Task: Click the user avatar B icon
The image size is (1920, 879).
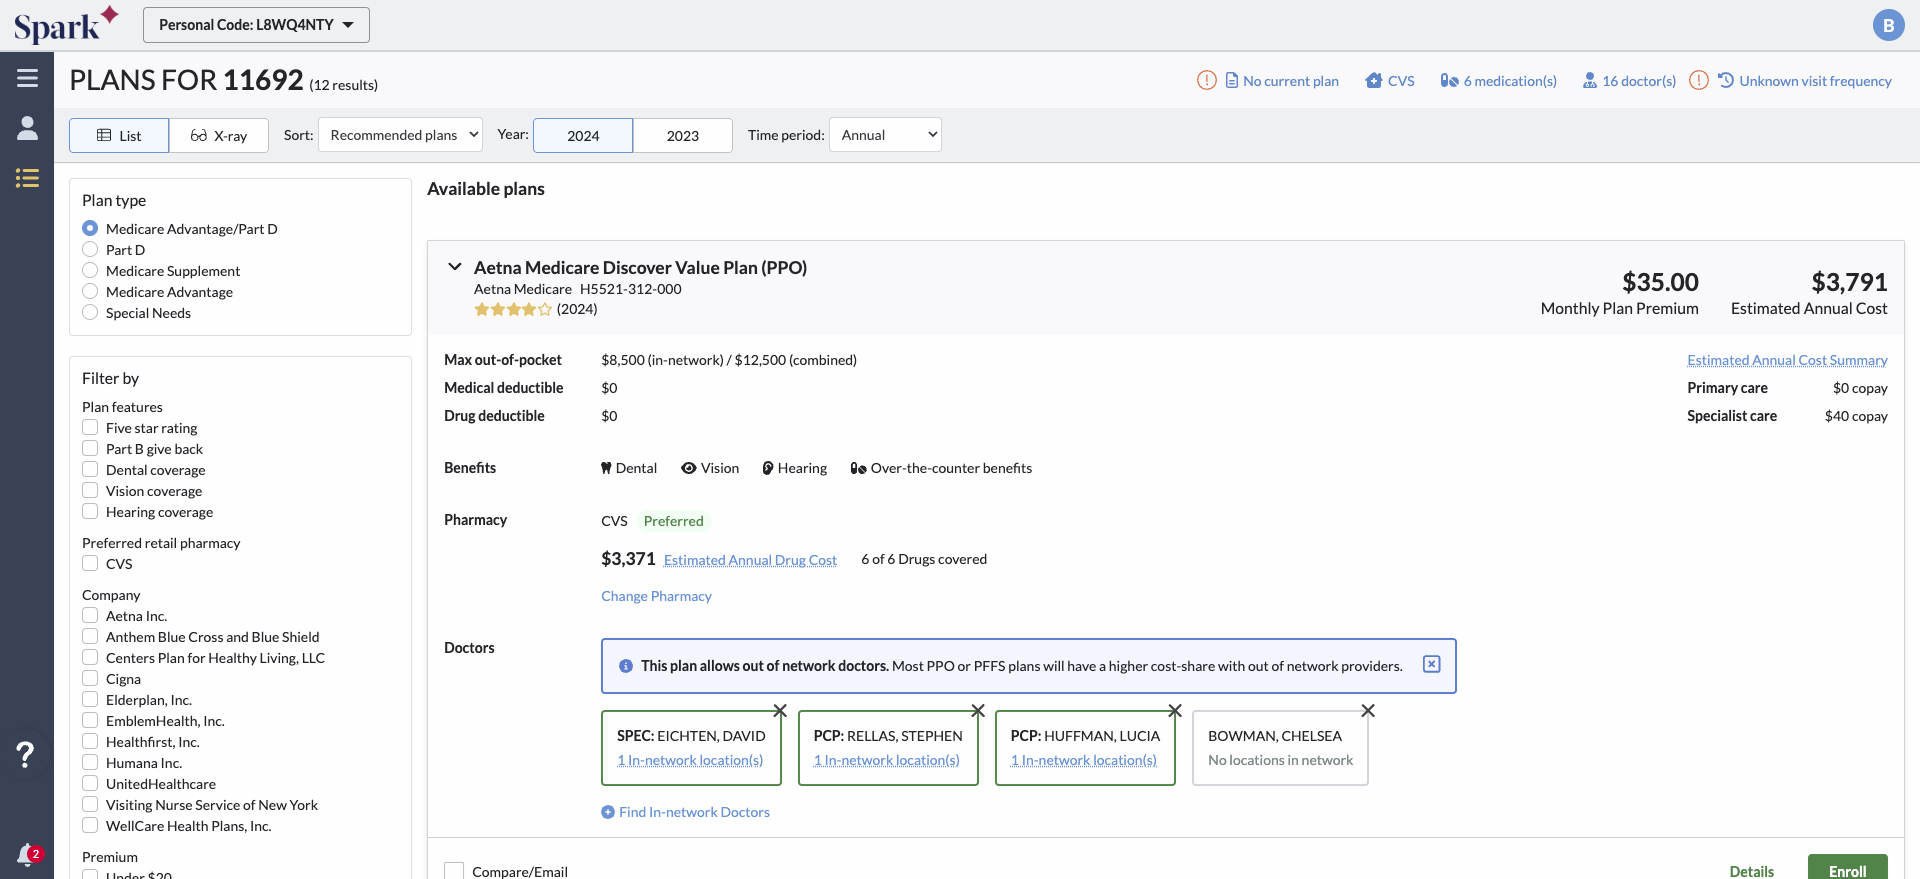Action: tap(1887, 25)
